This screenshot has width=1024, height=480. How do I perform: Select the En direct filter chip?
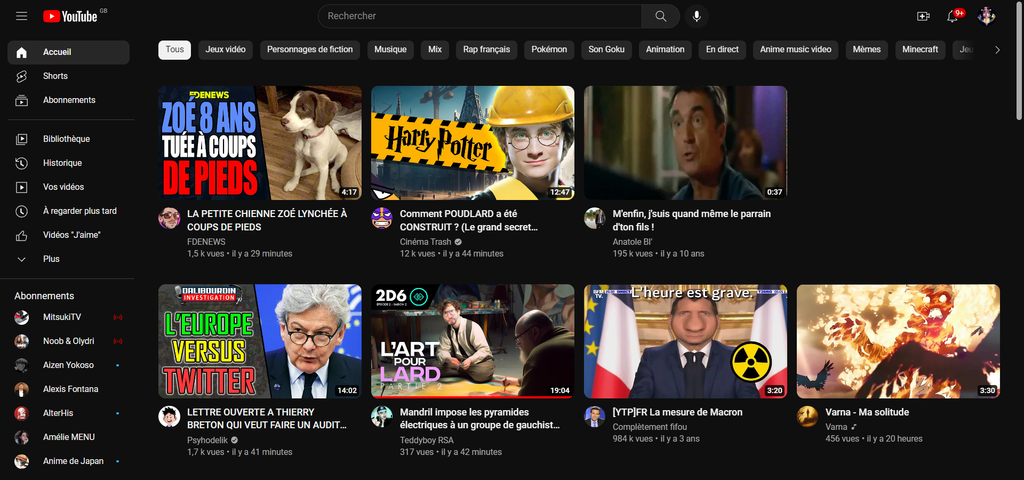pyautogui.click(x=722, y=49)
